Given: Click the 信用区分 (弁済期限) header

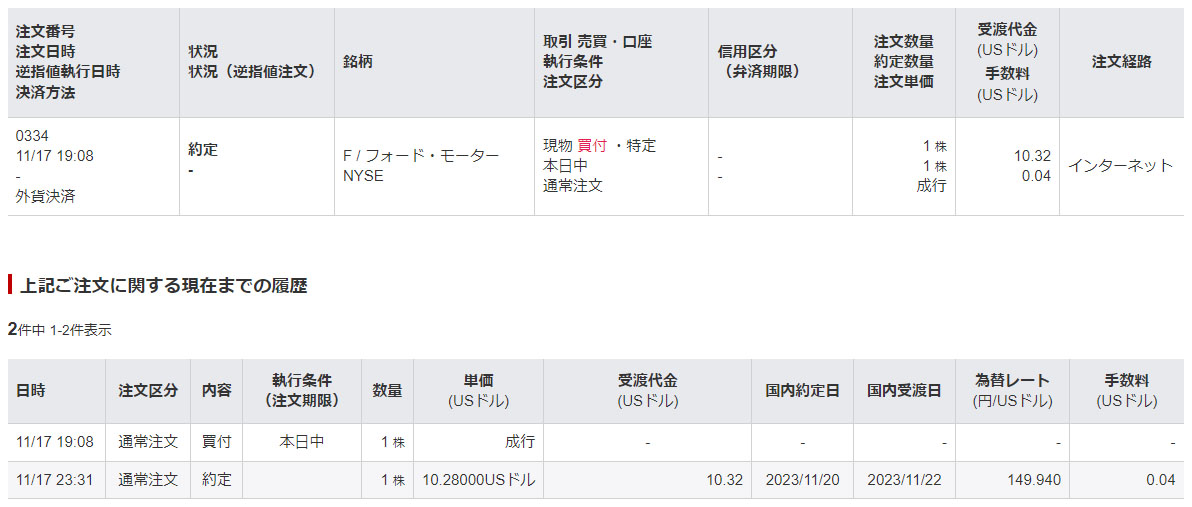Looking at the screenshot, I should [x=747, y=62].
